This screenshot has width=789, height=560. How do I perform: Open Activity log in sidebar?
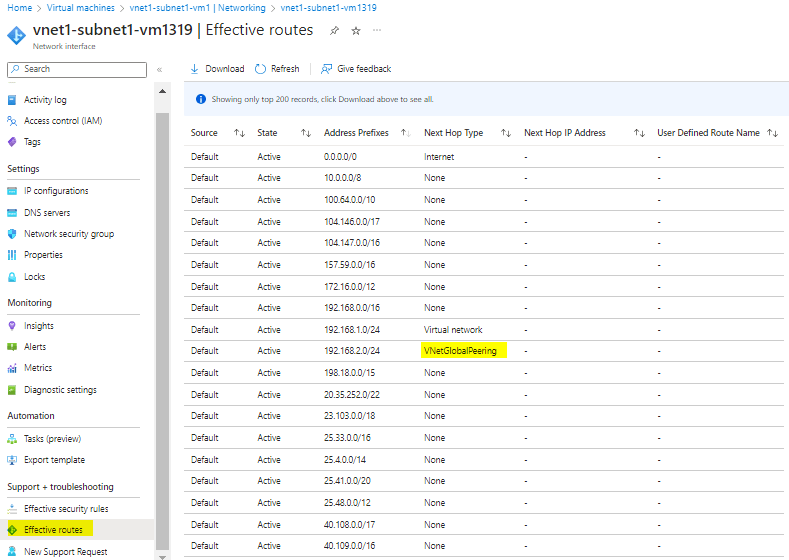pos(45,100)
